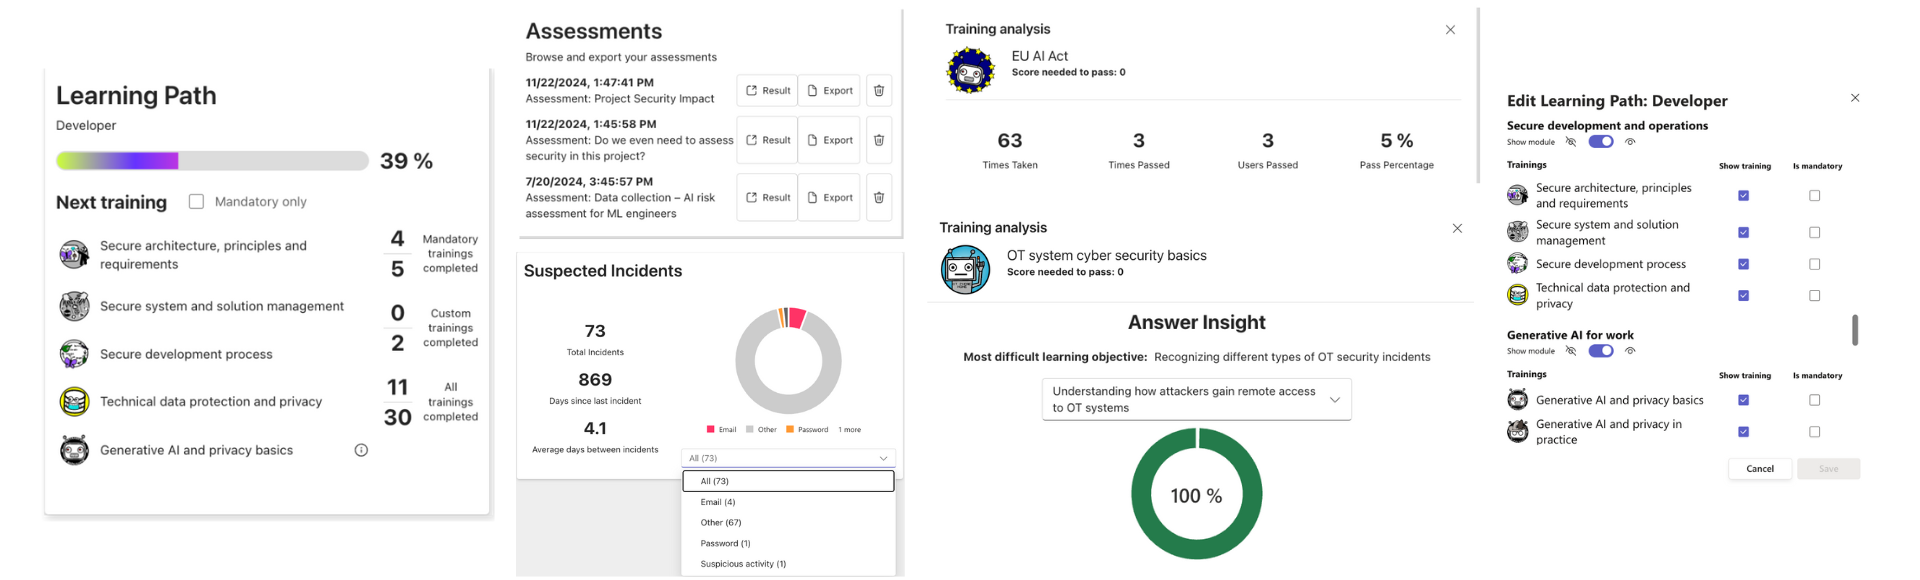Click Secure development process icon in Learning Path
The image size is (1920, 580).
[x=74, y=354]
